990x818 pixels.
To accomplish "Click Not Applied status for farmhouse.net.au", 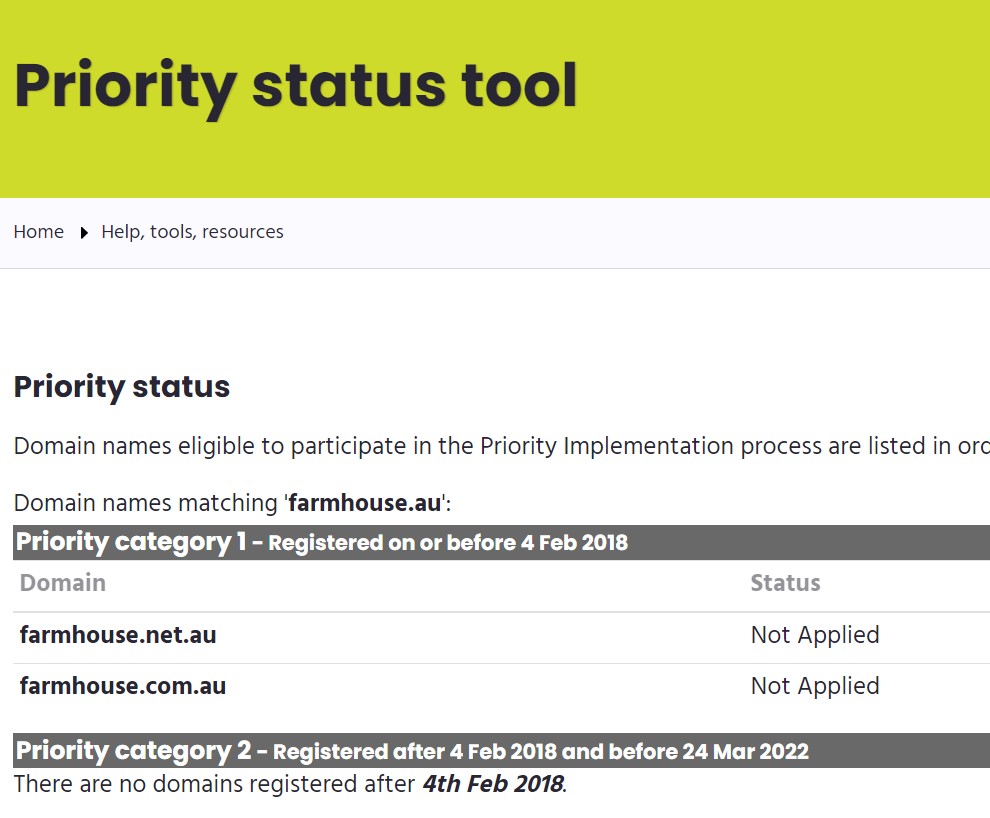I will [815, 635].
